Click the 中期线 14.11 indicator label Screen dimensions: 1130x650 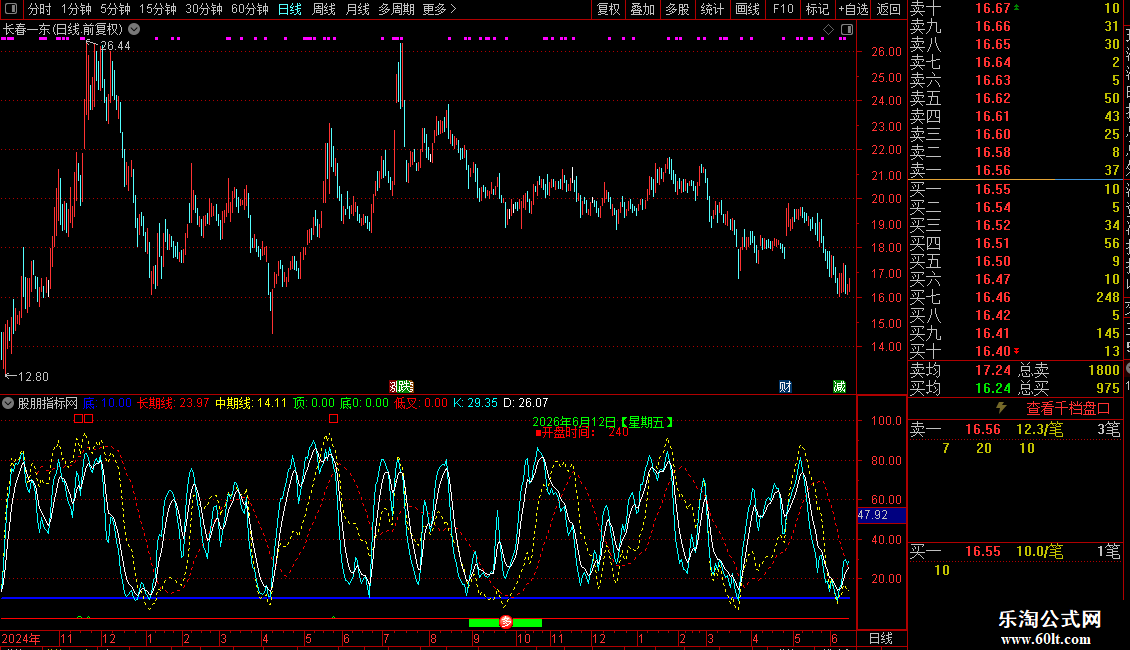(251, 403)
